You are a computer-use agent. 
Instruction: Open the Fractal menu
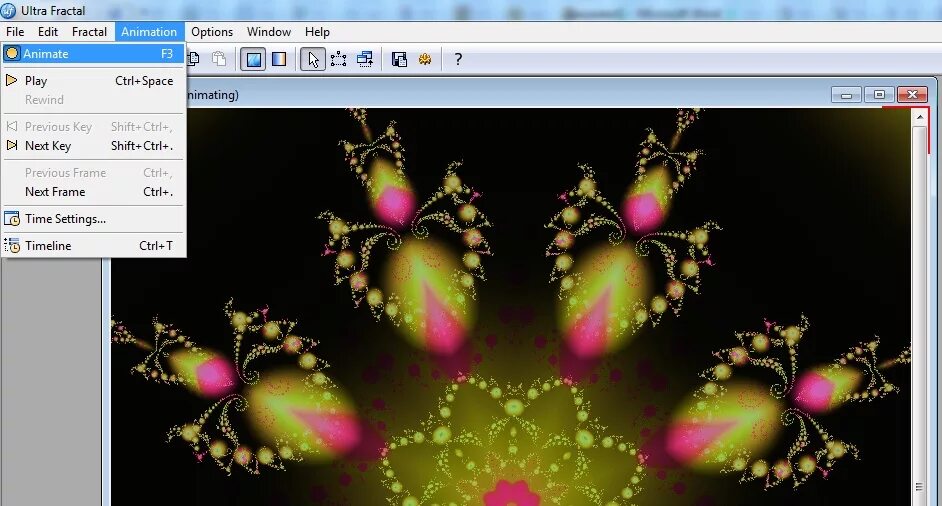(x=90, y=32)
